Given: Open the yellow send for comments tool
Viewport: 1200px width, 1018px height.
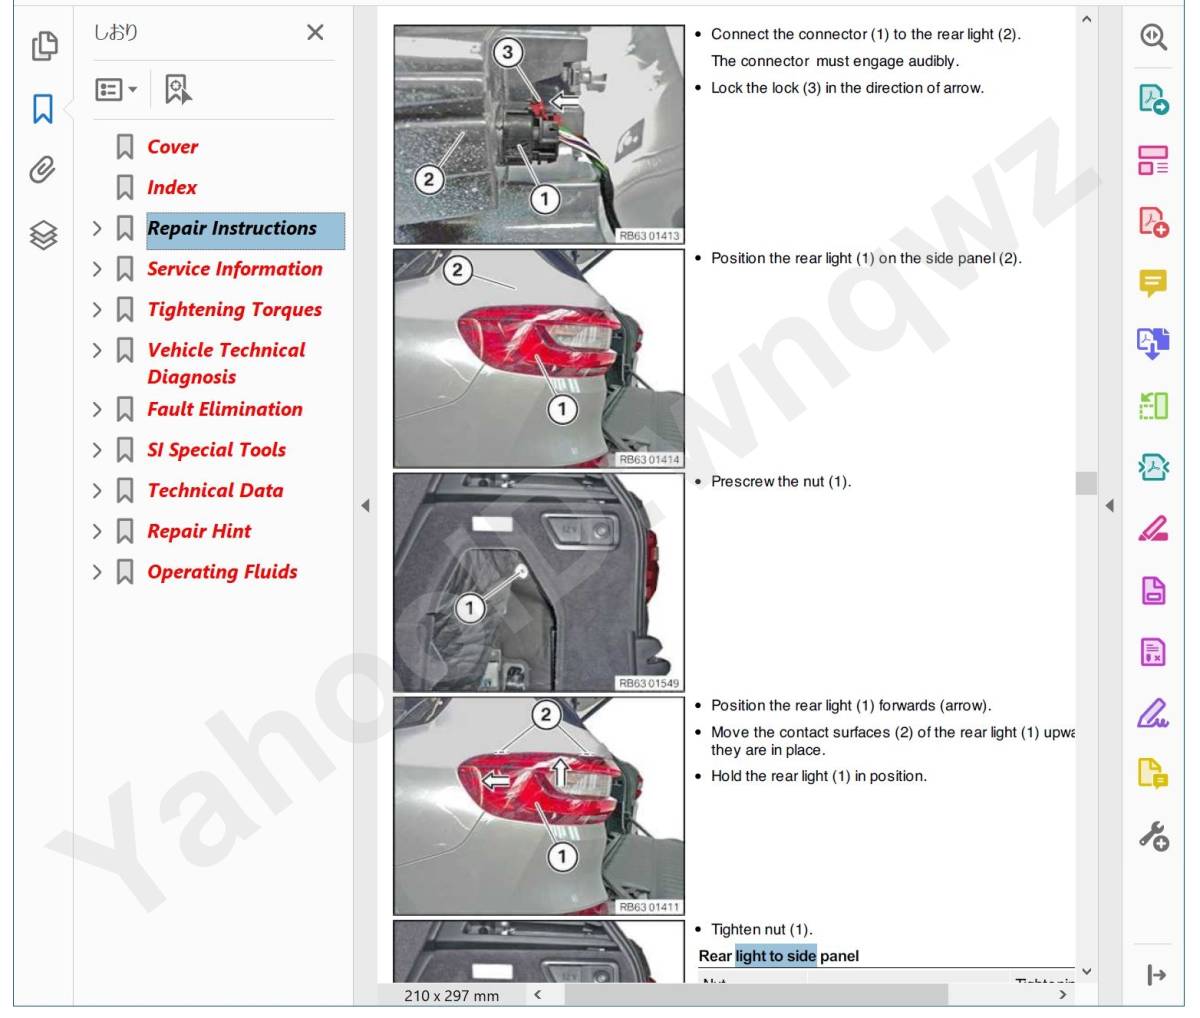Looking at the screenshot, I should pyautogui.click(x=1153, y=774).
